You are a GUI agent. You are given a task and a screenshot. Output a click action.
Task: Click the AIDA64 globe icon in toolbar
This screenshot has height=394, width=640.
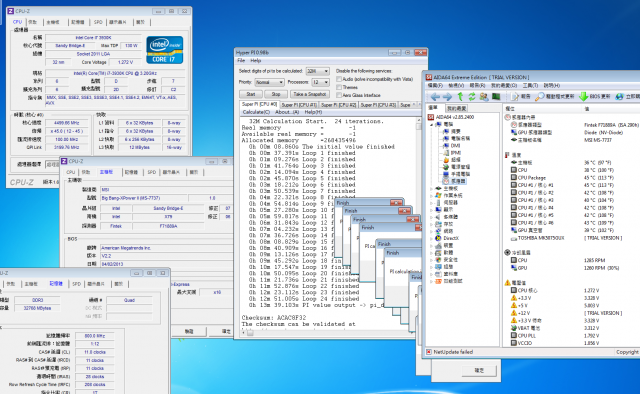click(x=619, y=97)
